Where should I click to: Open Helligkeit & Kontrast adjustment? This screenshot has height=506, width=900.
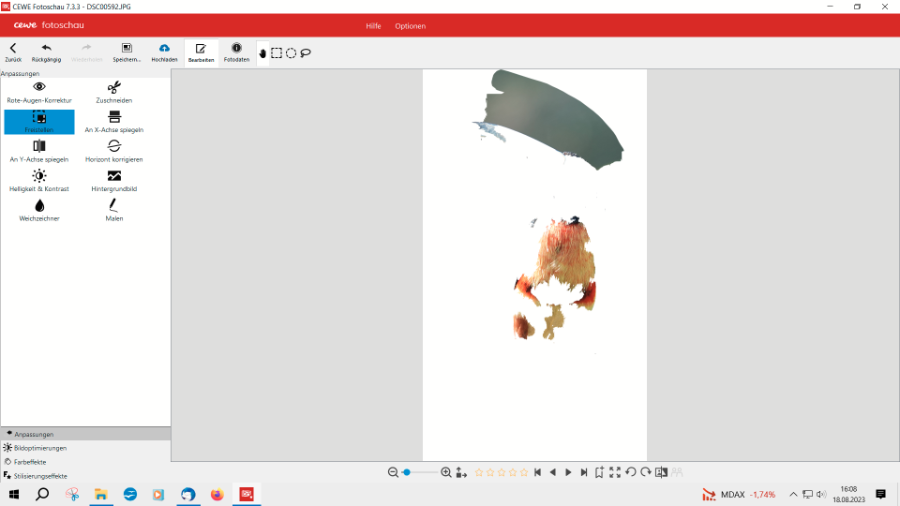coord(39,181)
